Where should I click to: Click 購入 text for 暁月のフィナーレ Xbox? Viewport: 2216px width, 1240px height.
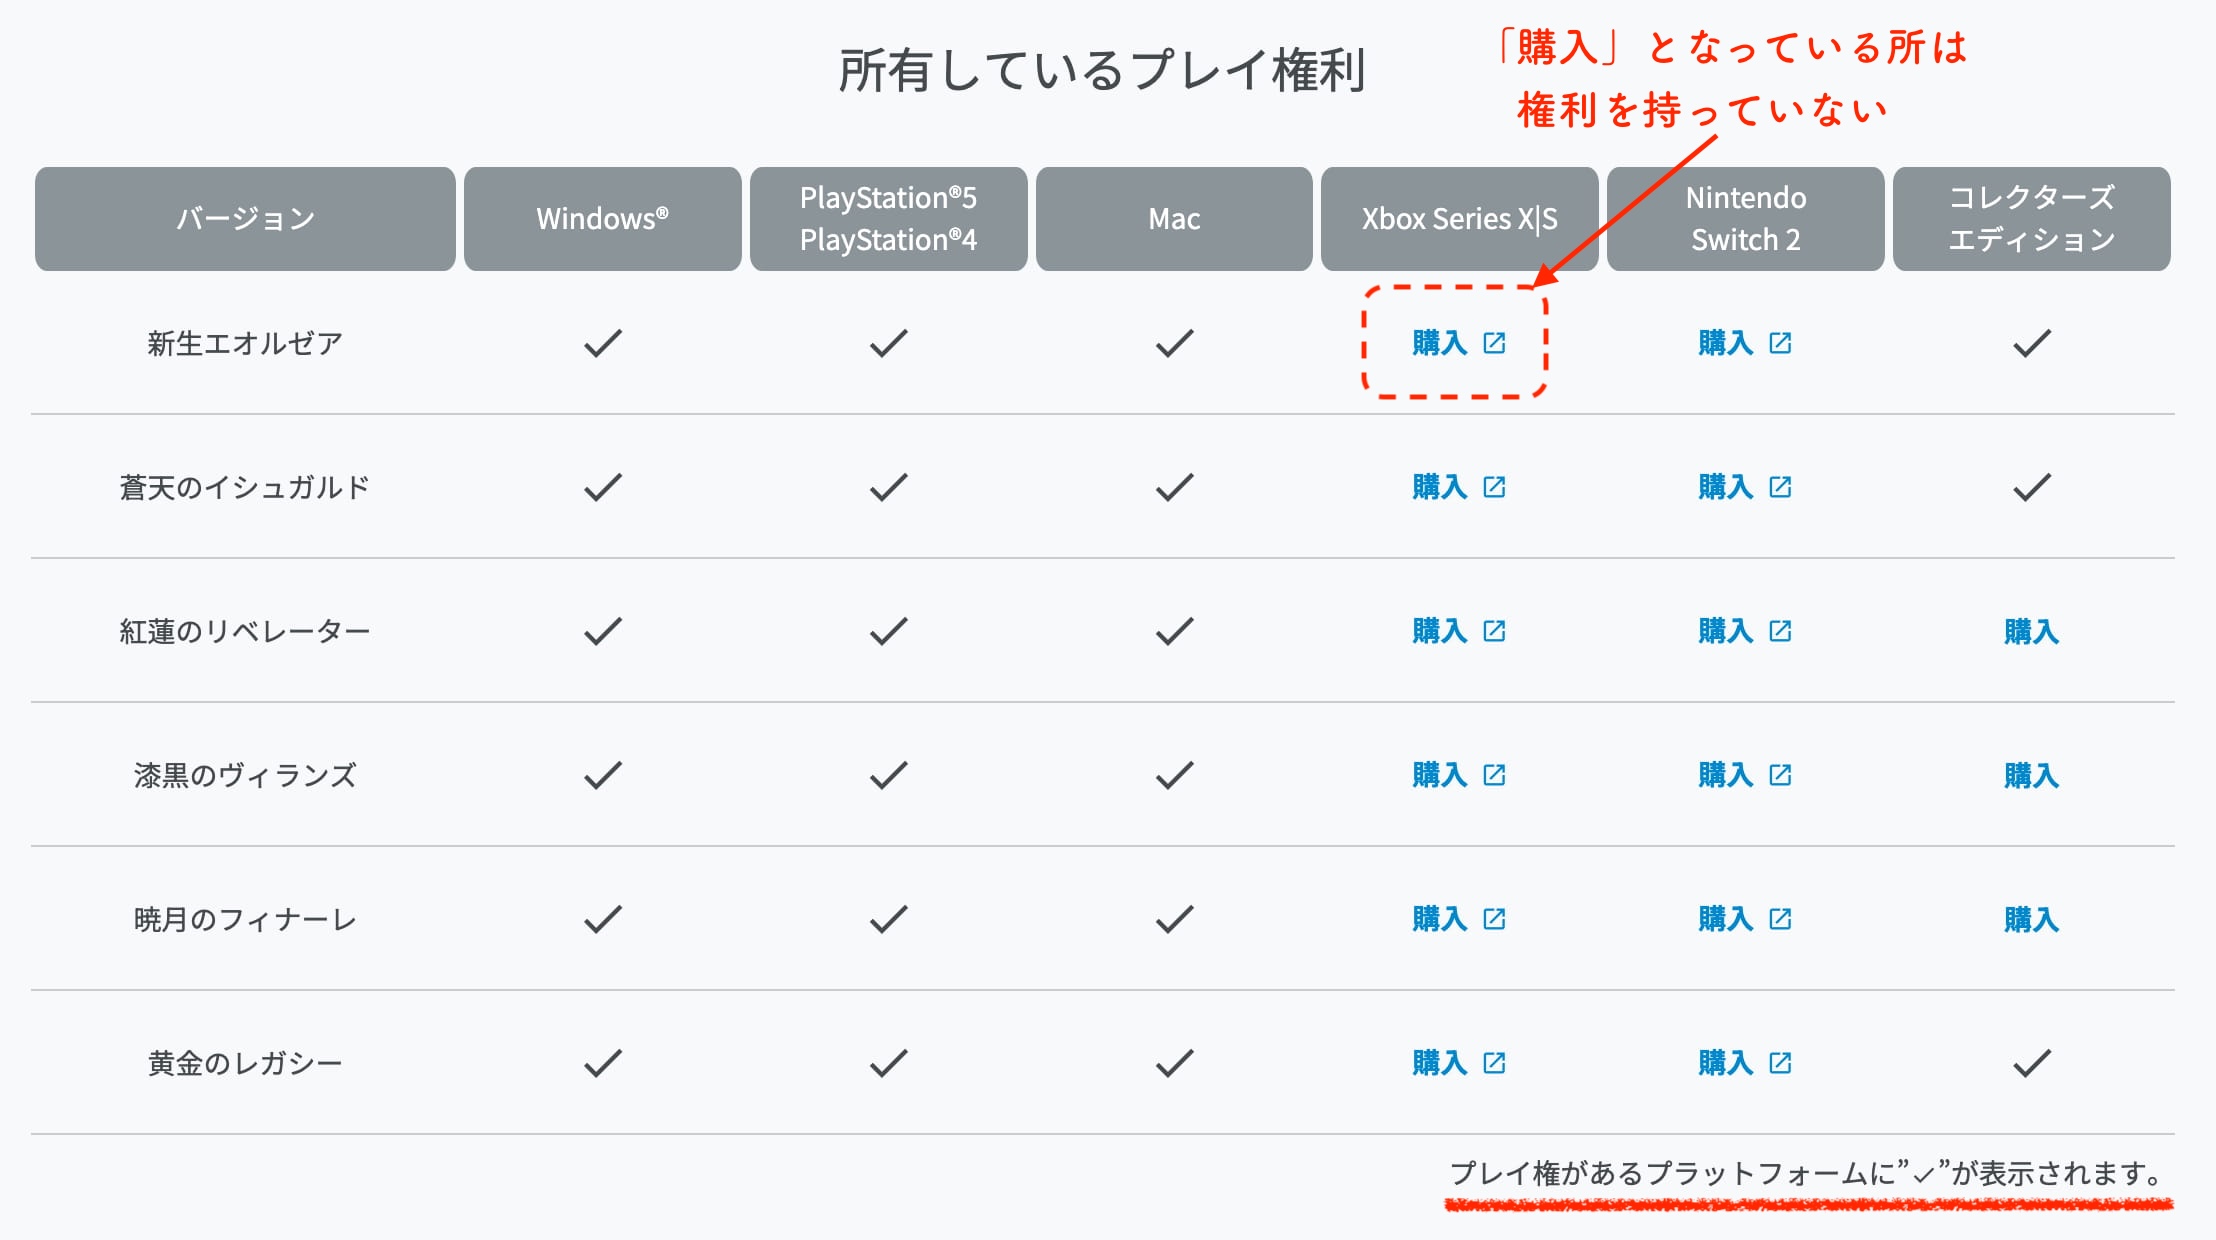coord(1440,919)
